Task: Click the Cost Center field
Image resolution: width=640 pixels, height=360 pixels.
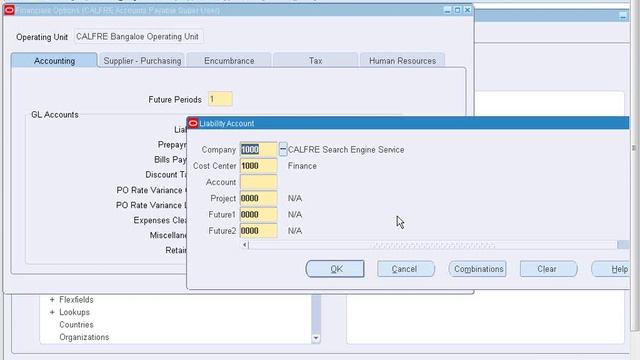Action: (x=258, y=166)
